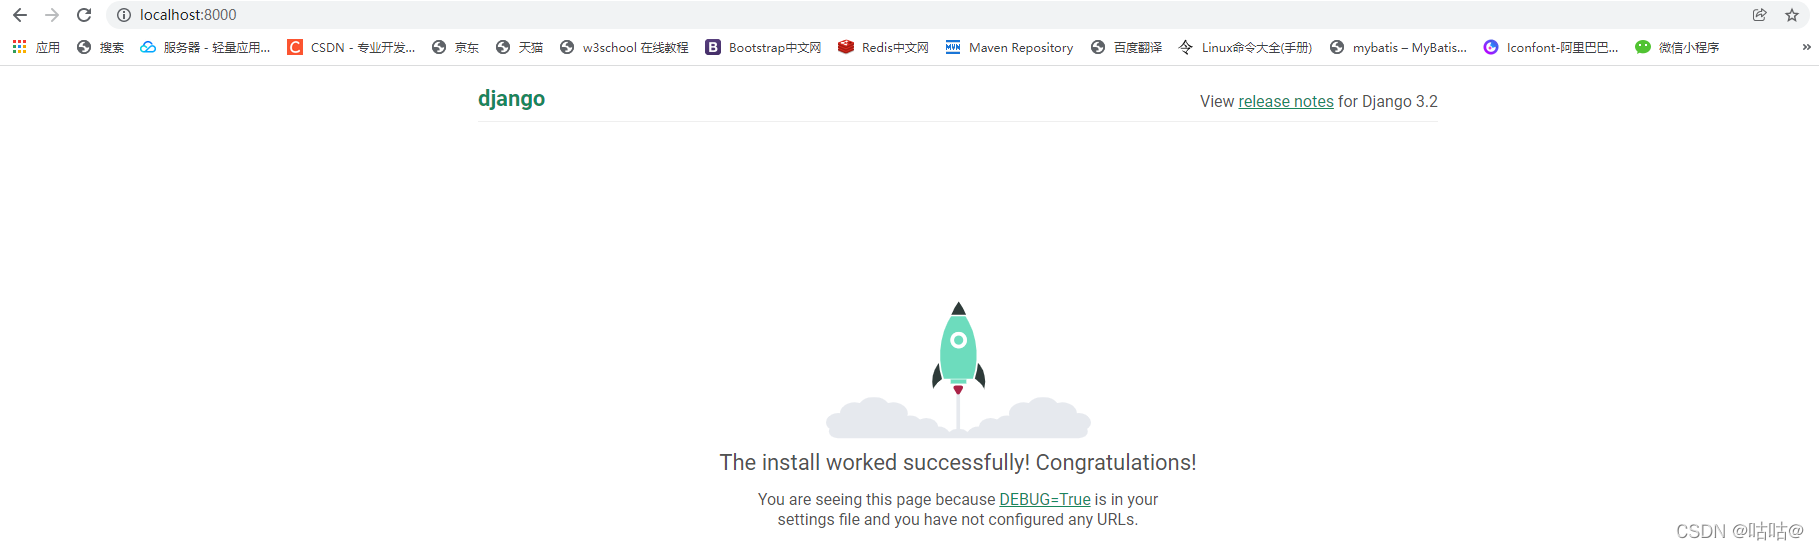The image size is (1819, 550).
Task: Bookmark this page with the star
Action: [x=1792, y=15]
